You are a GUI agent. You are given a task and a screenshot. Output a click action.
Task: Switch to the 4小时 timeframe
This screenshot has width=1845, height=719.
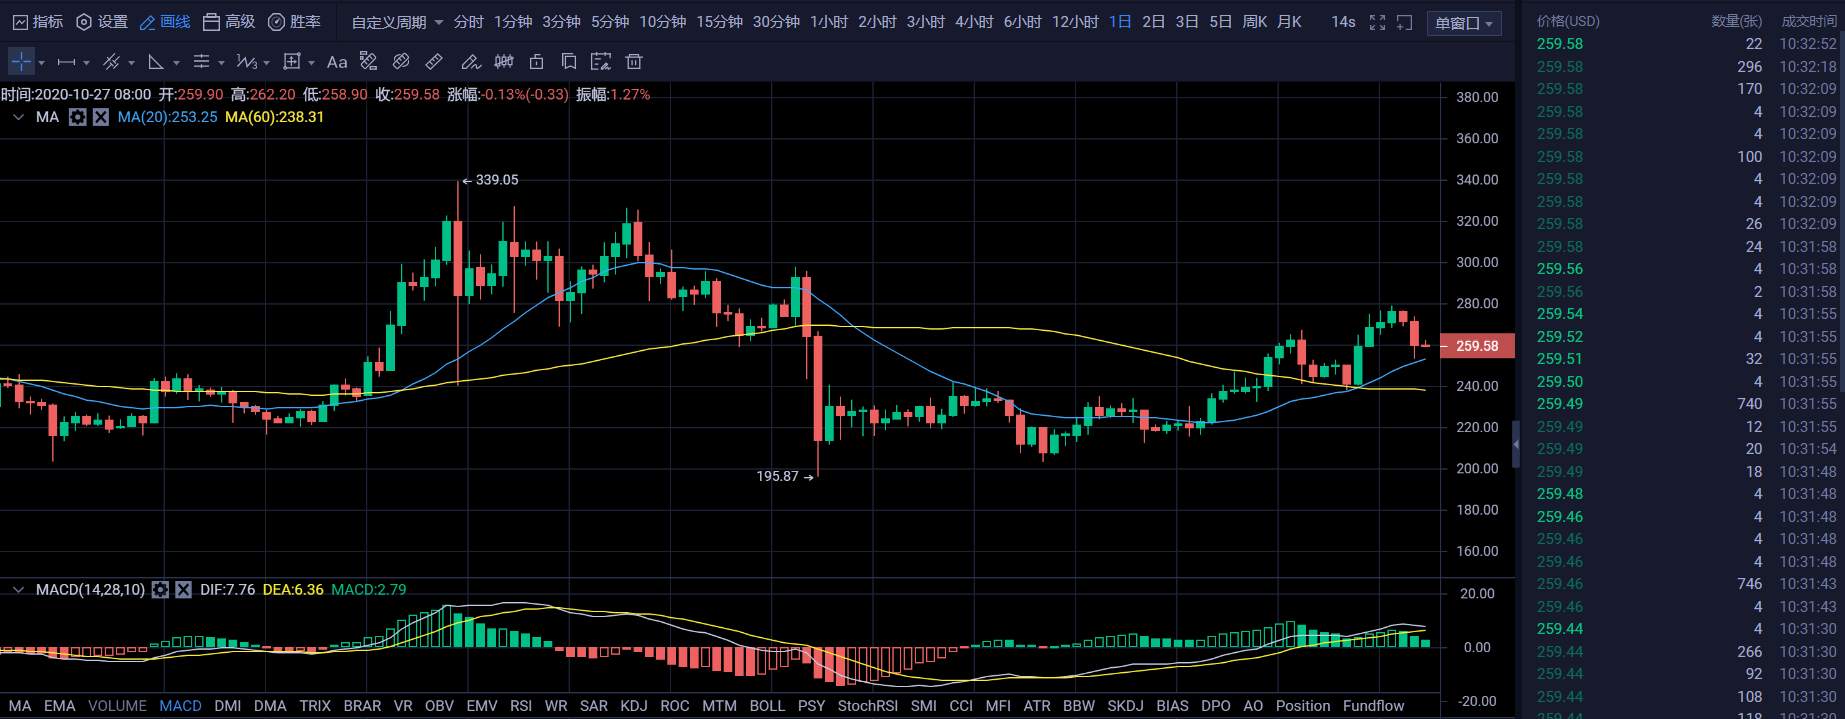(x=974, y=22)
